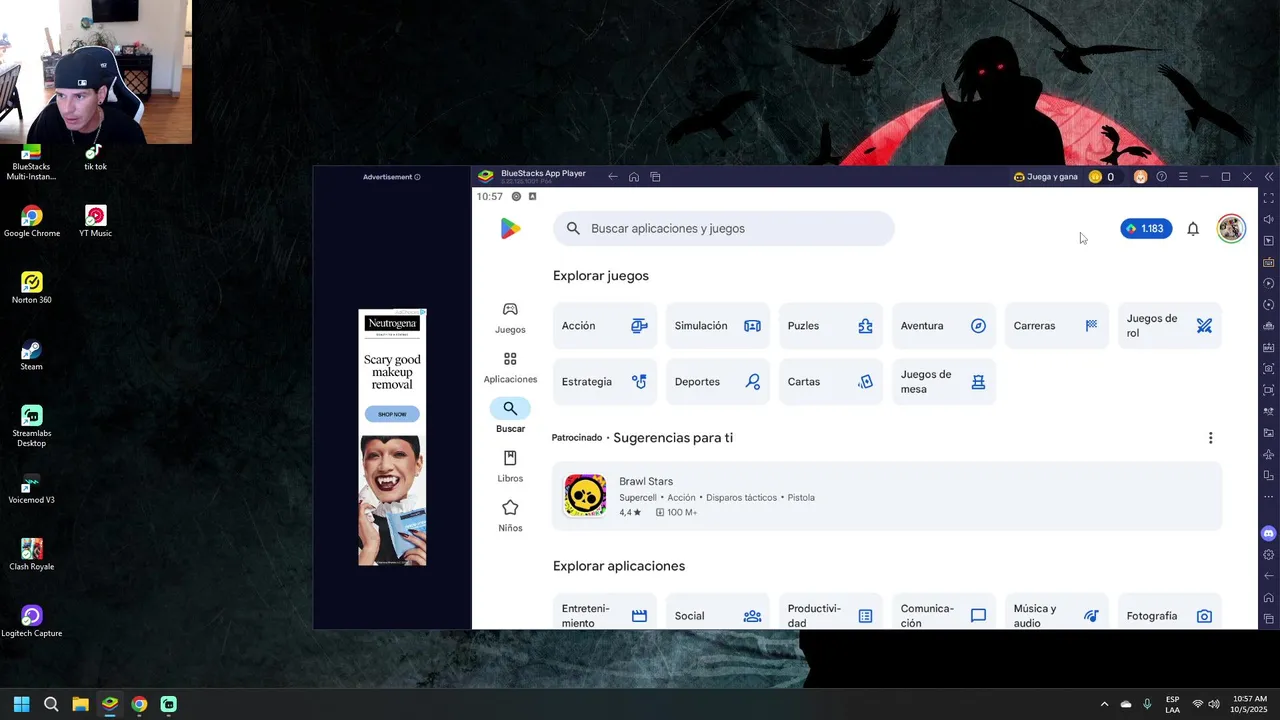Open the Juegos tab in Play Store
The image size is (1280, 720).
coord(510,318)
